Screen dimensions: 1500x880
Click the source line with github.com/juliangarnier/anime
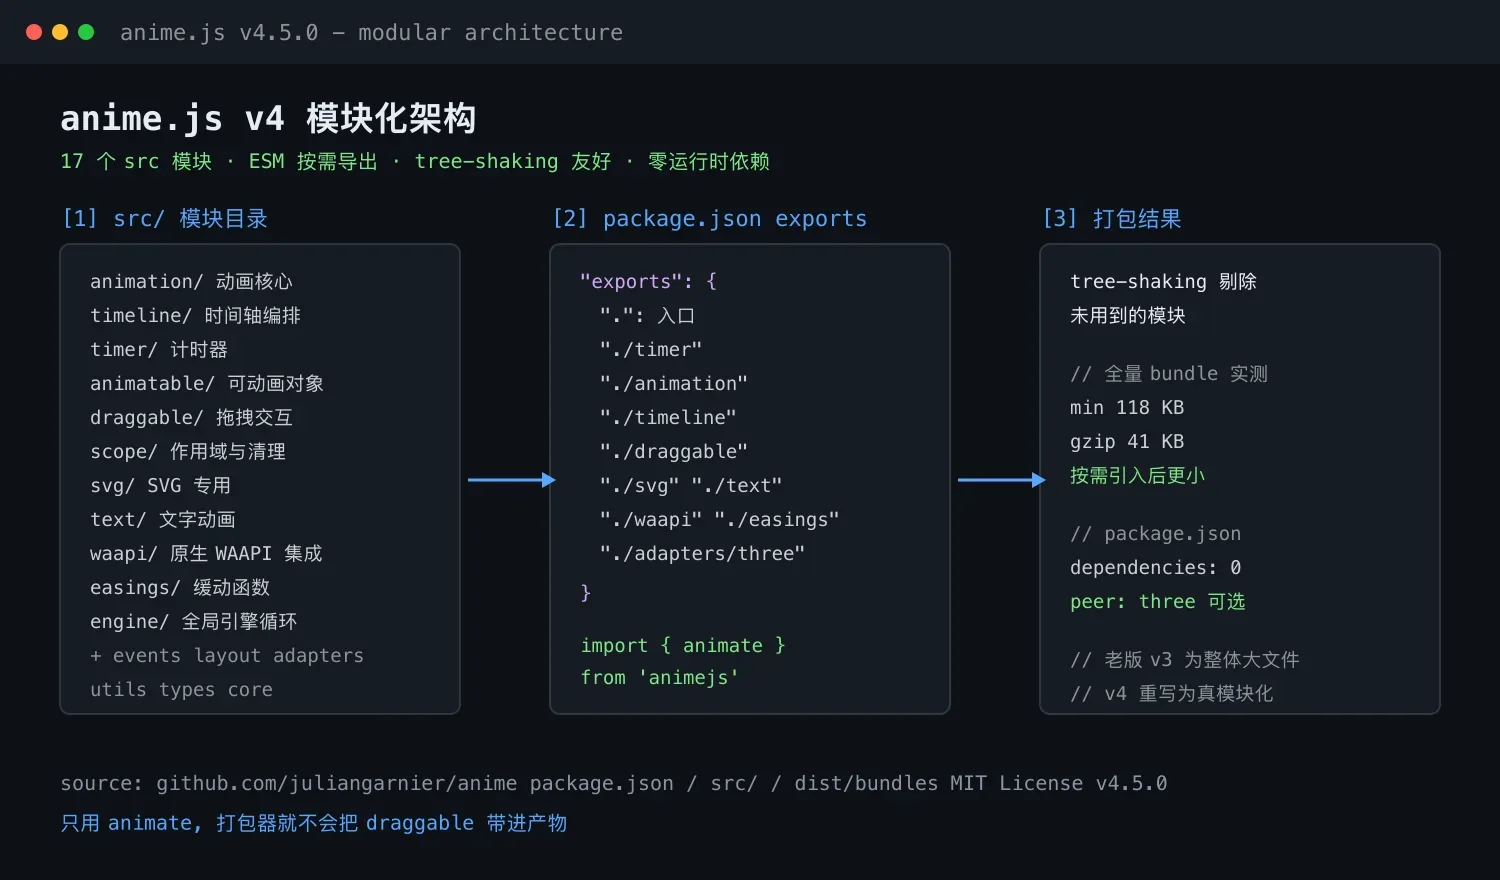point(614,783)
